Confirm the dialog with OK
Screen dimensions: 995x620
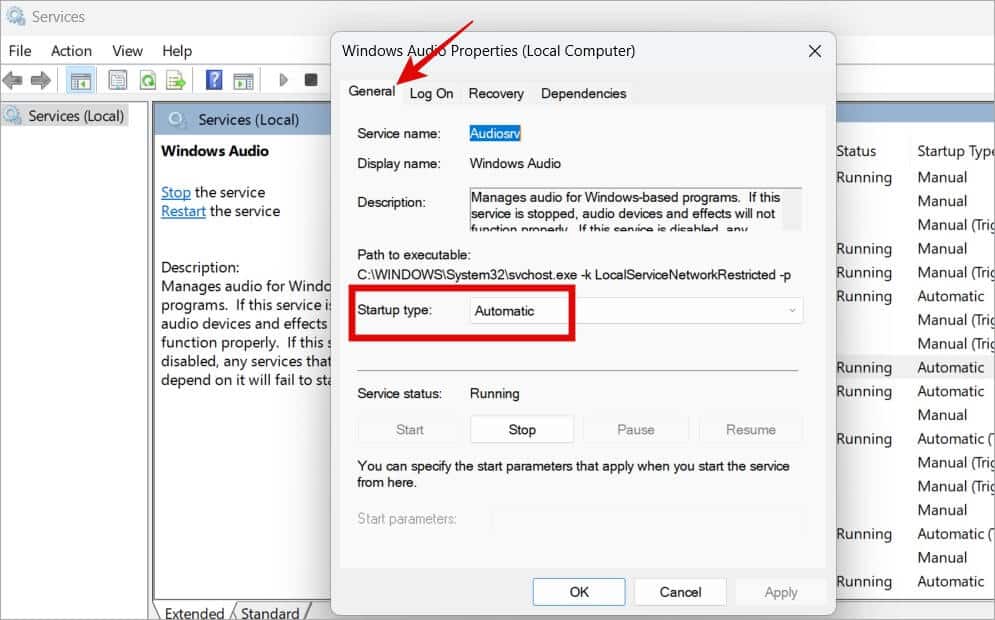(579, 592)
